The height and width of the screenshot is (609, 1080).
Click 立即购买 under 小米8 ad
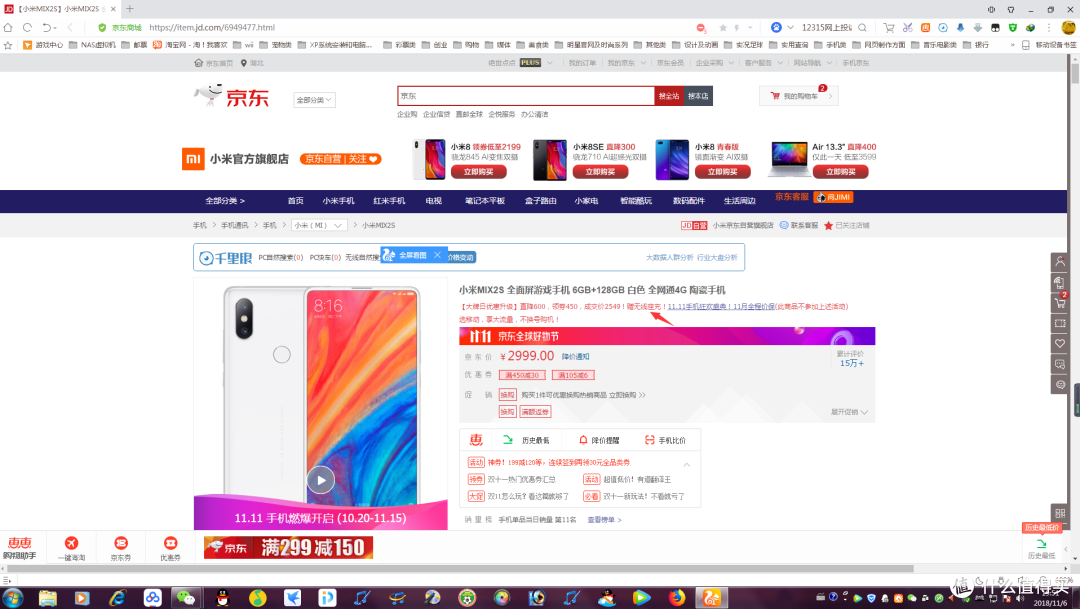[x=479, y=172]
